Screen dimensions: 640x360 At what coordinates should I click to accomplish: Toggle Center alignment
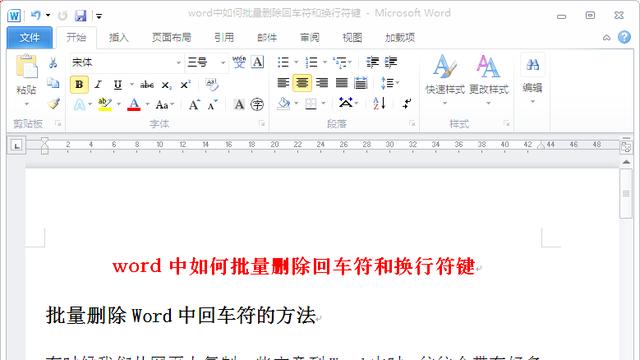pyautogui.click(x=302, y=83)
